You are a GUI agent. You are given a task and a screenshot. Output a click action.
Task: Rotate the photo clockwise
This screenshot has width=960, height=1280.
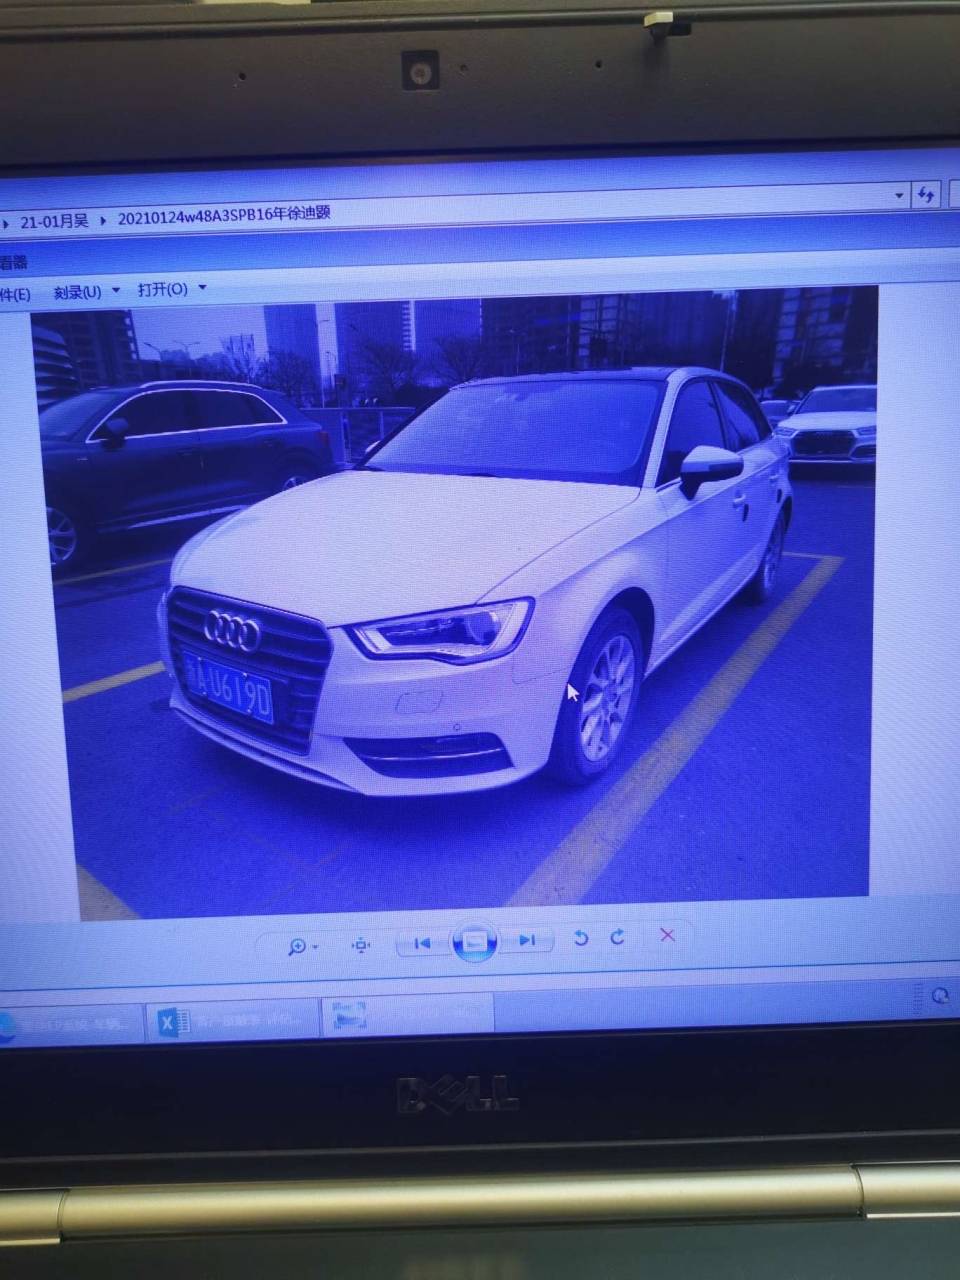(x=618, y=937)
